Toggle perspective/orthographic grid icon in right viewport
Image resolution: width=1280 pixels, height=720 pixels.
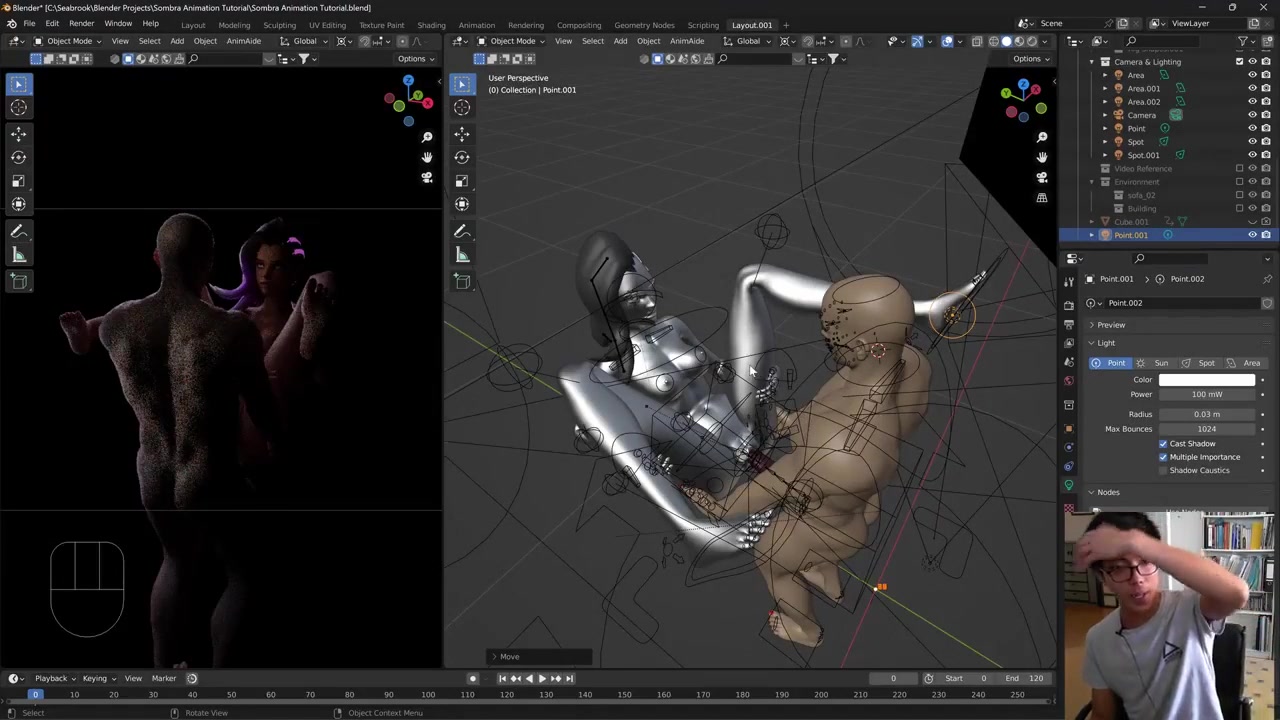pyautogui.click(x=1042, y=198)
